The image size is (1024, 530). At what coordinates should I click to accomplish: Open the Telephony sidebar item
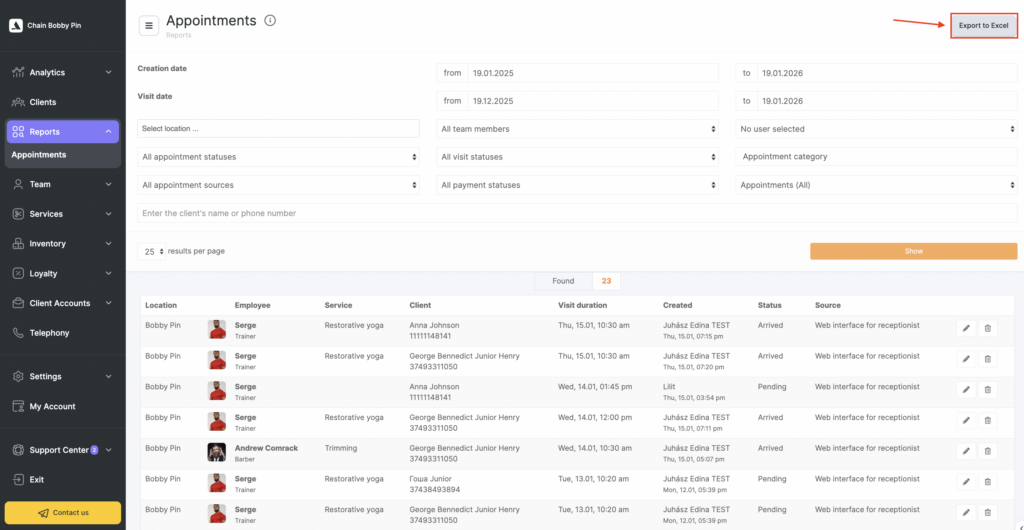[x=49, y=333]
